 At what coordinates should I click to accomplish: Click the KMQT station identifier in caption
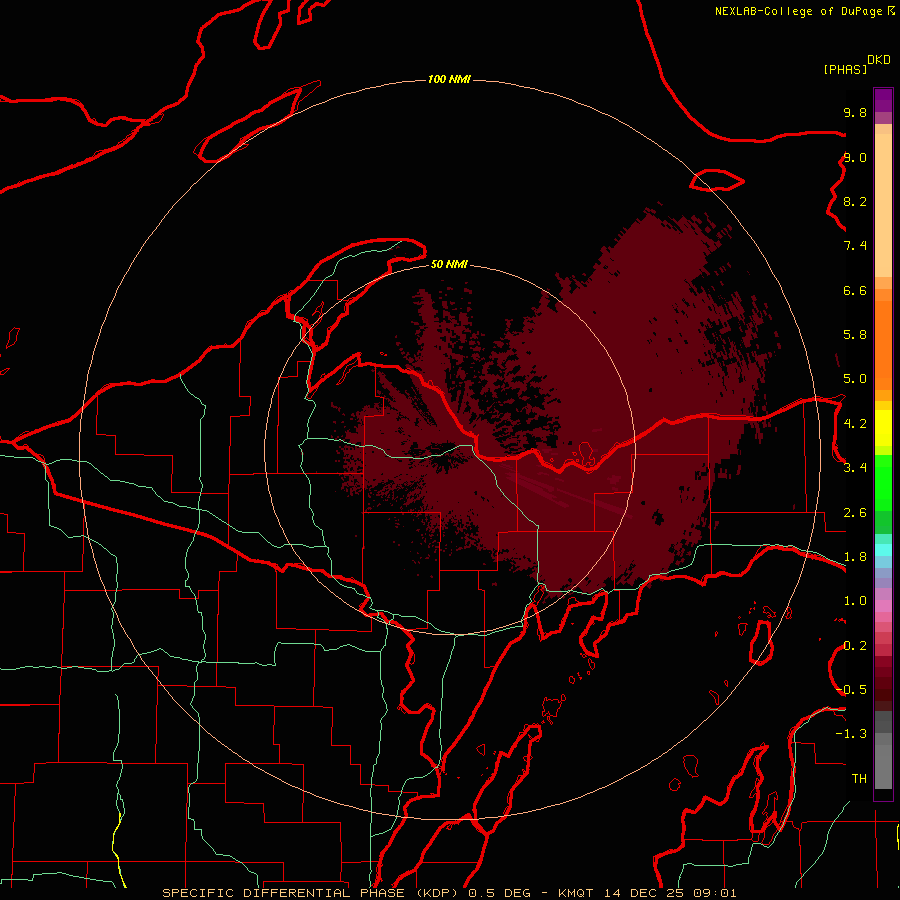(x=575, y=893)
